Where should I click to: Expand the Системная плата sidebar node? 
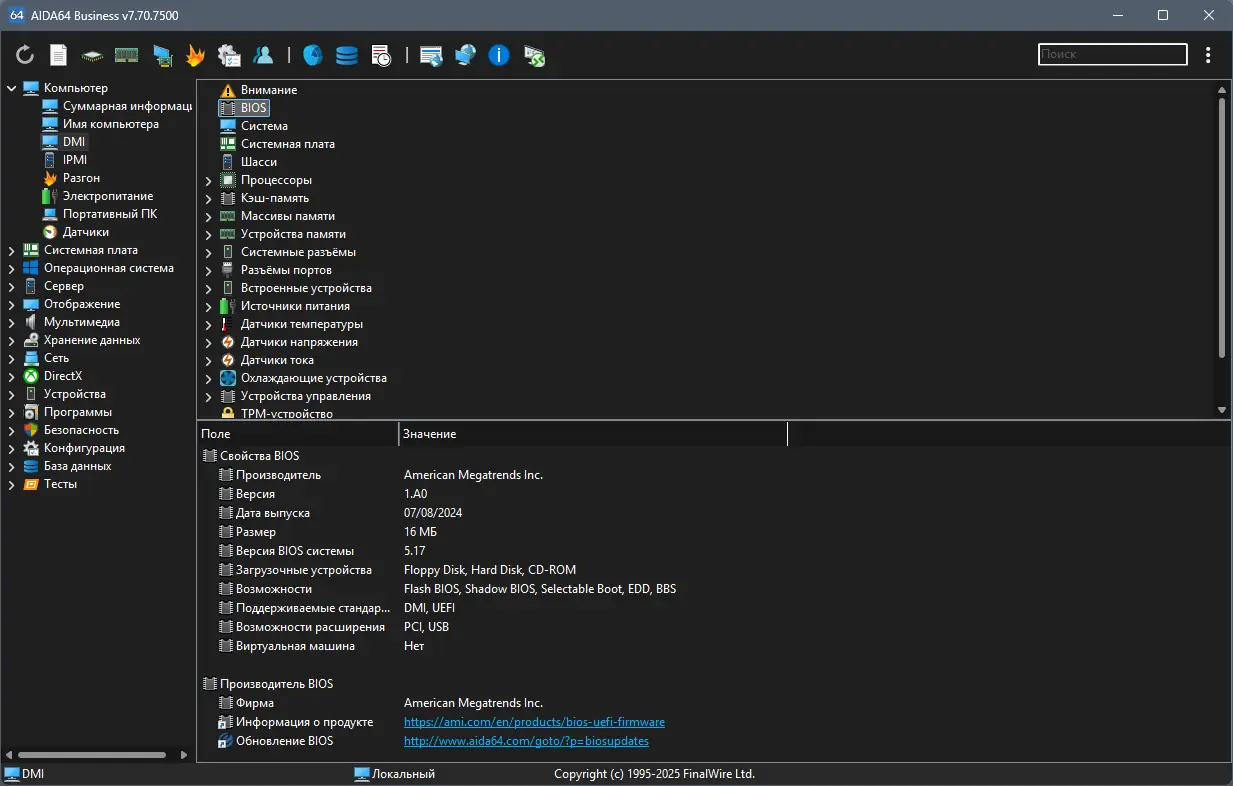pyautogui.click(x=11, y=250)
